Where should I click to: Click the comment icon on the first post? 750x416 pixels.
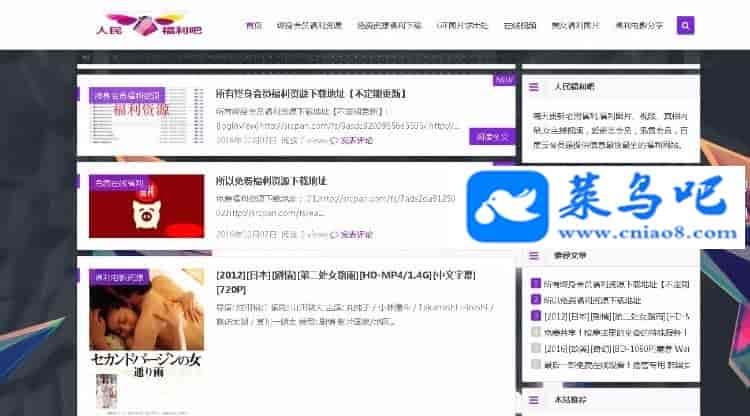(x=335, y=140)
